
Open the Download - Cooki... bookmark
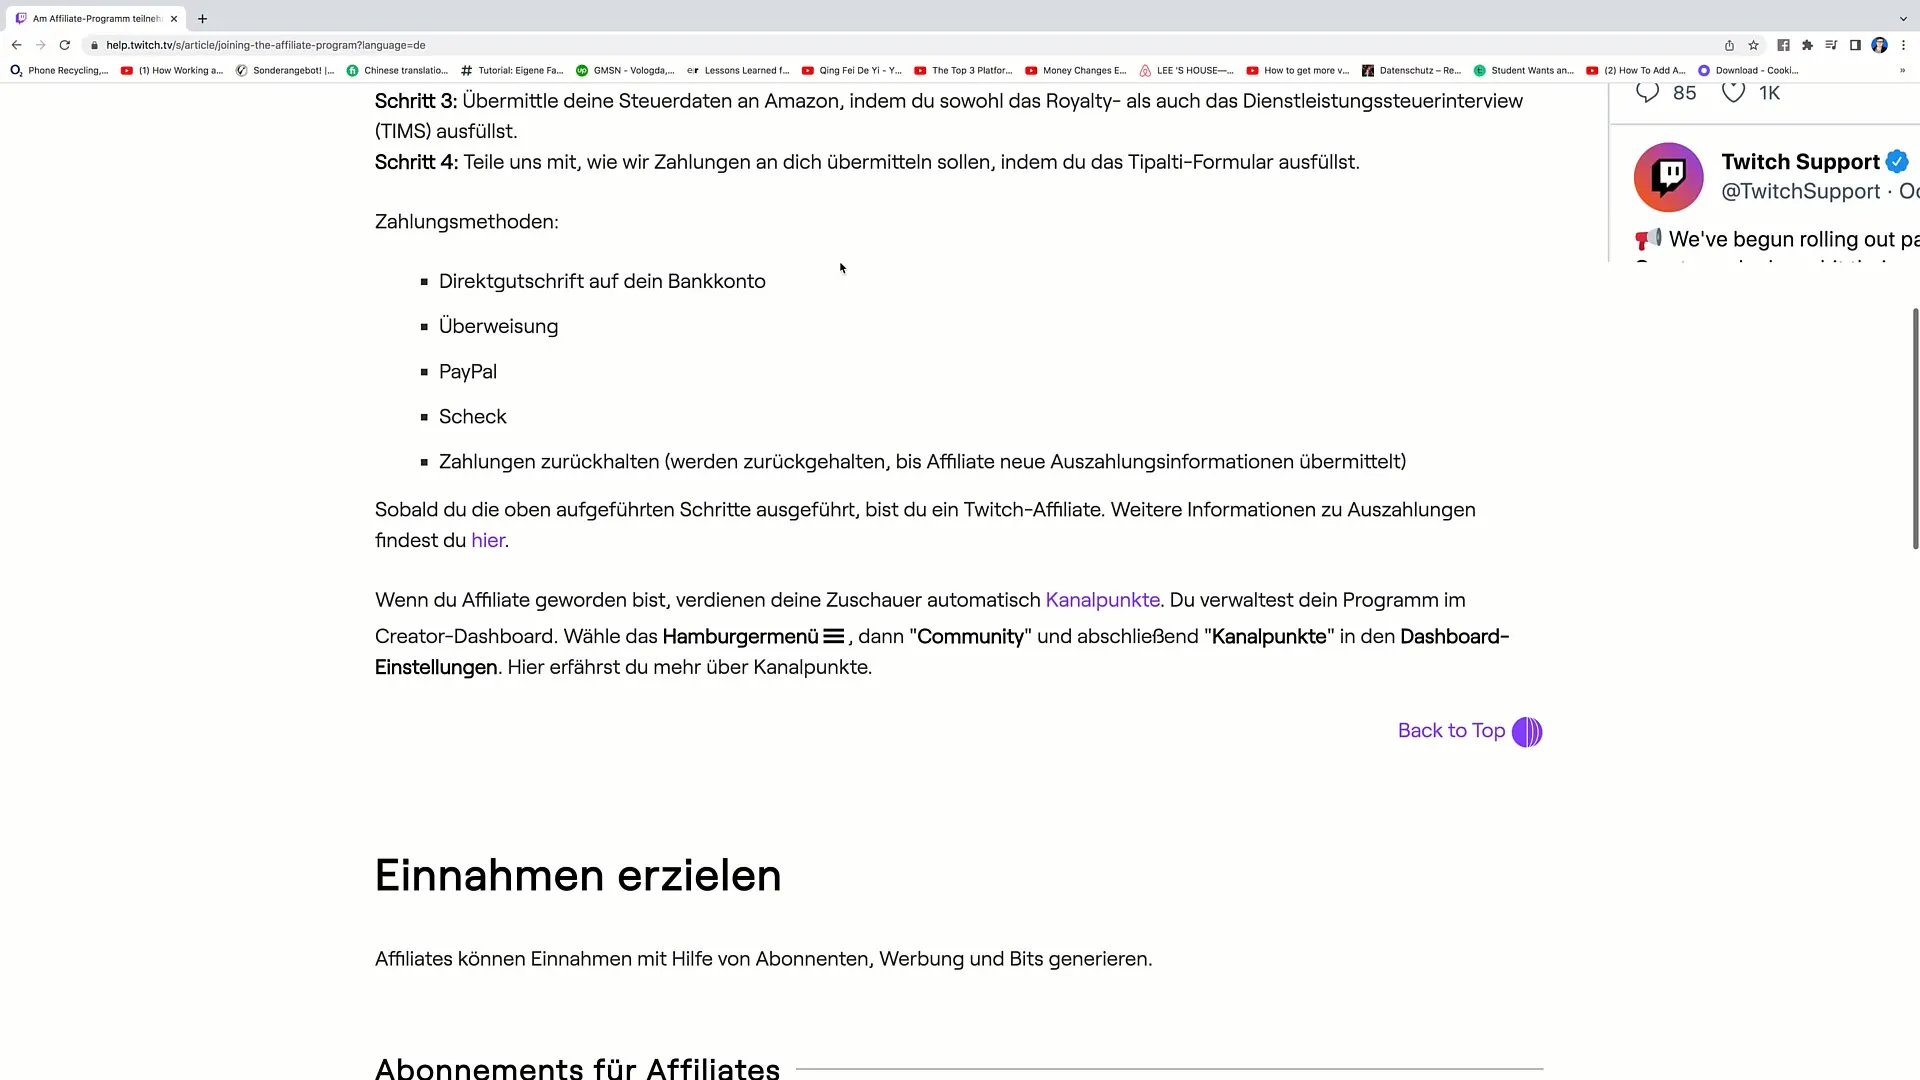coord(1749,71)
